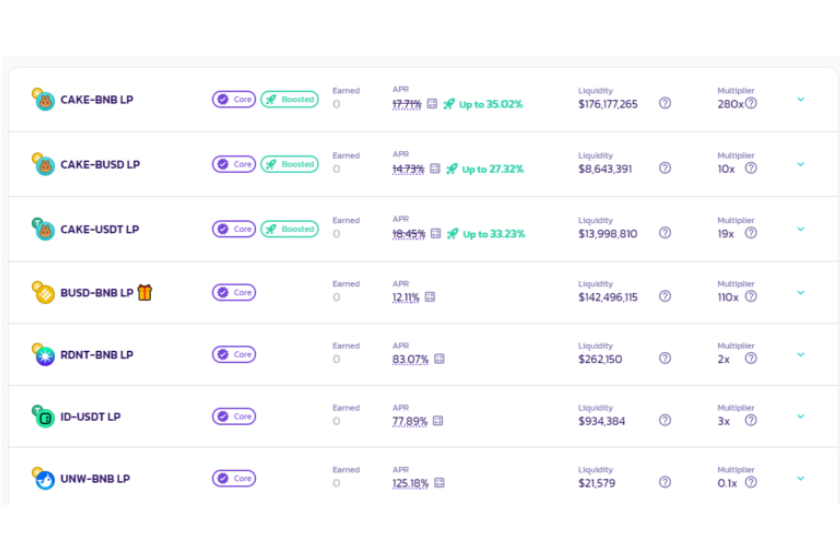Viewport: 840px width, 560px height.
Task: Expand the BUSD-BNB LP row chevron
Action: [800, 292]
